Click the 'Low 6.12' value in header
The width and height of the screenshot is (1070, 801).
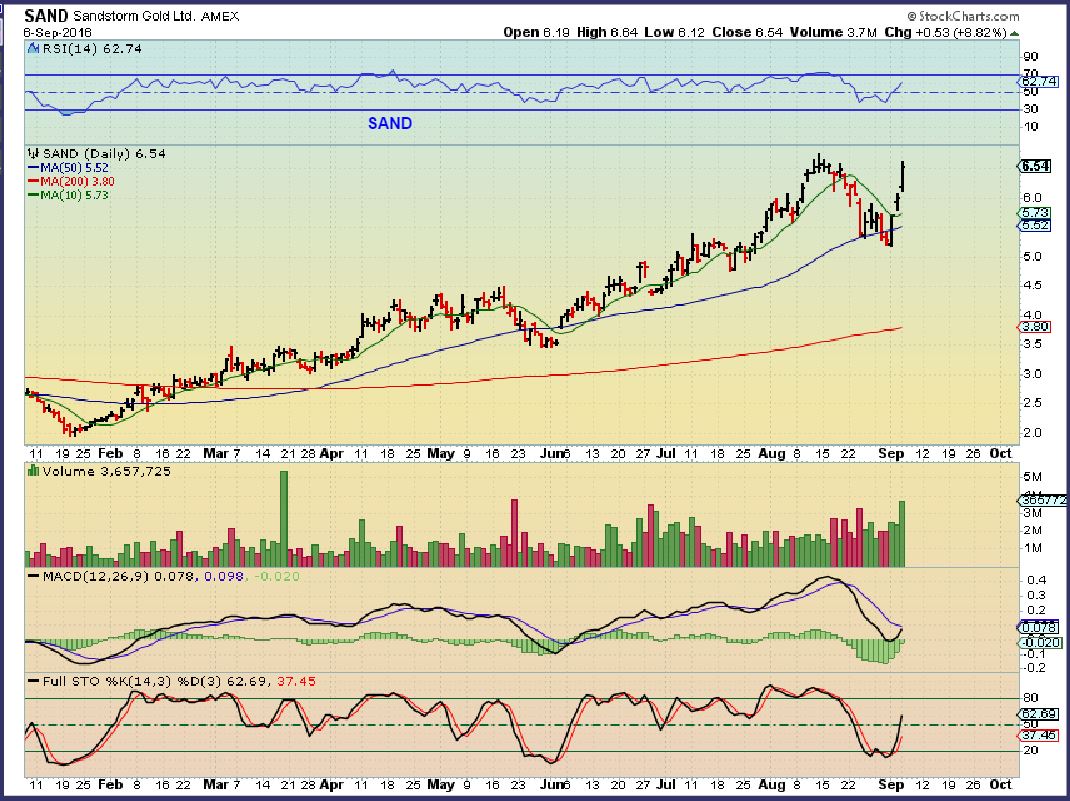point(674,32)
